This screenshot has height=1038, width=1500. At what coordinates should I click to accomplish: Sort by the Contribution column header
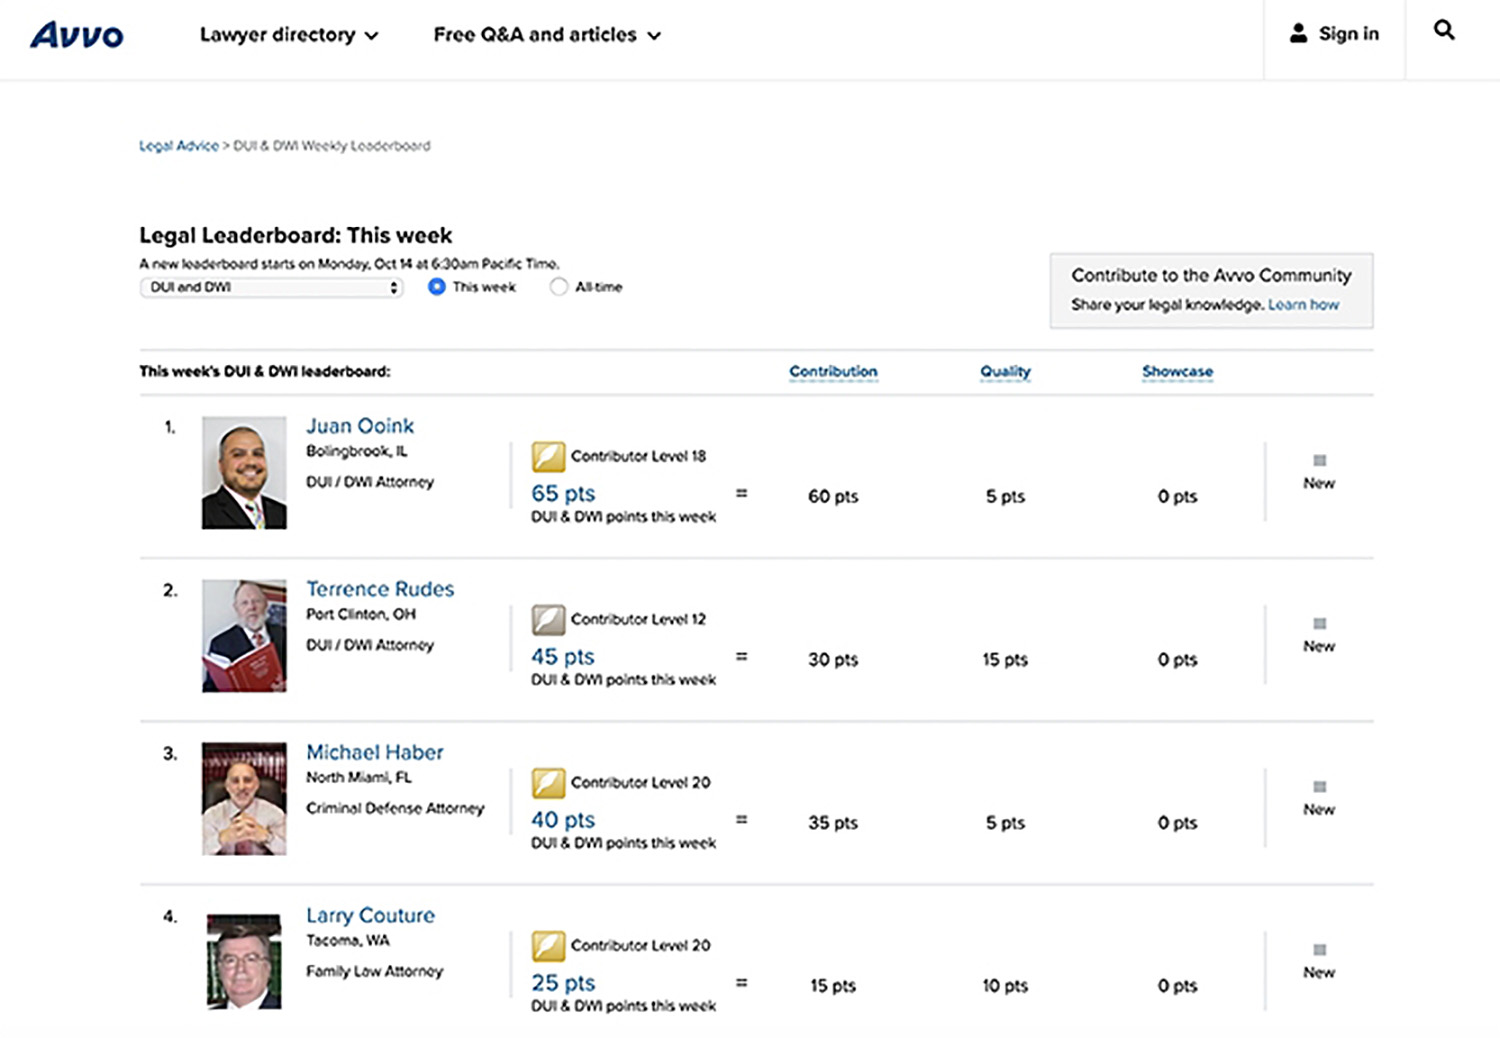point(833,371)
